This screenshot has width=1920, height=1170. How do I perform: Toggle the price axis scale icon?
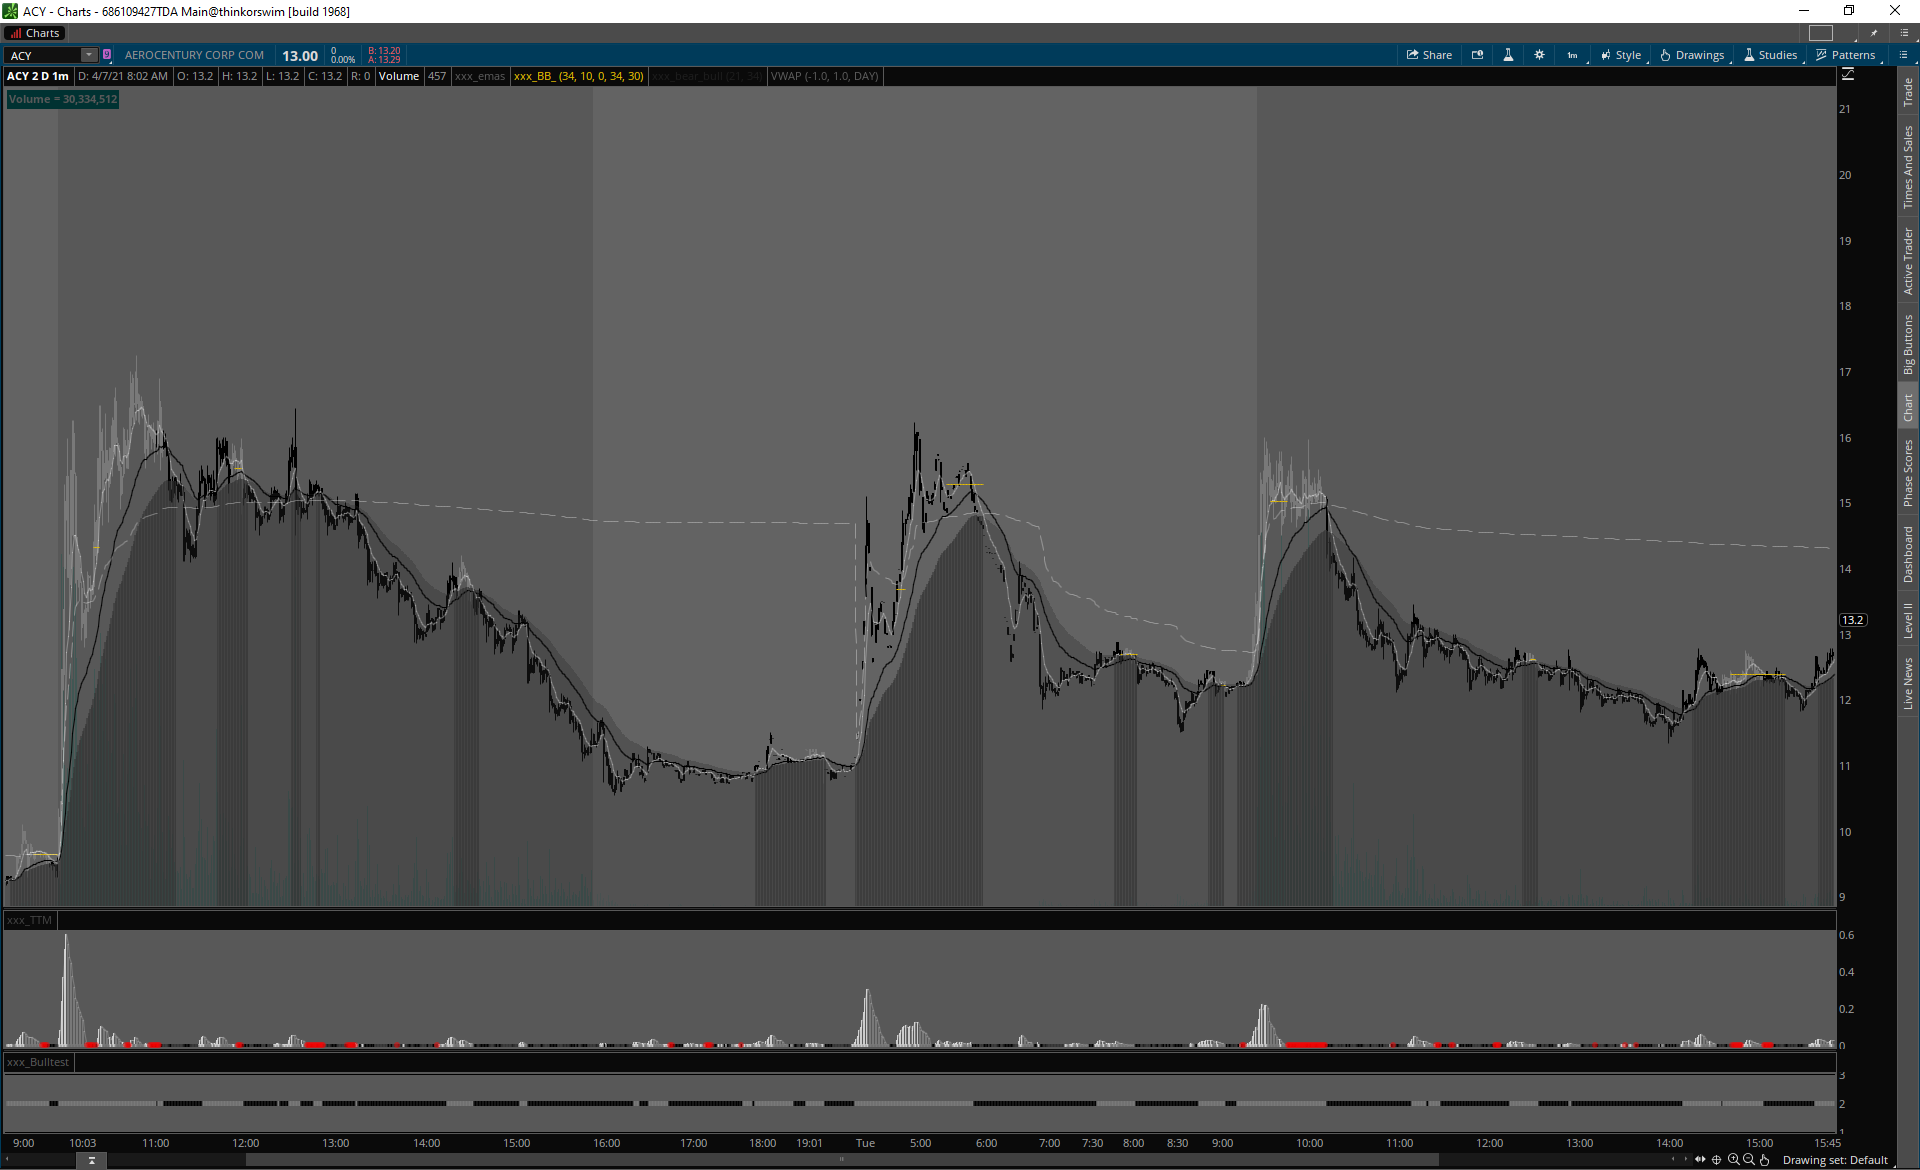1847,75
